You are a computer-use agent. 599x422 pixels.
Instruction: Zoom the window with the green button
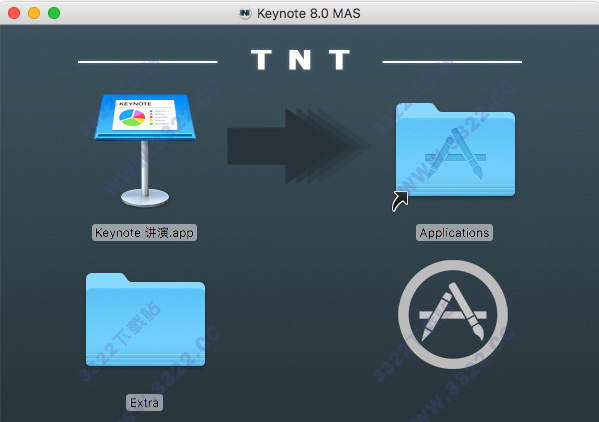[x=54, y=13]
